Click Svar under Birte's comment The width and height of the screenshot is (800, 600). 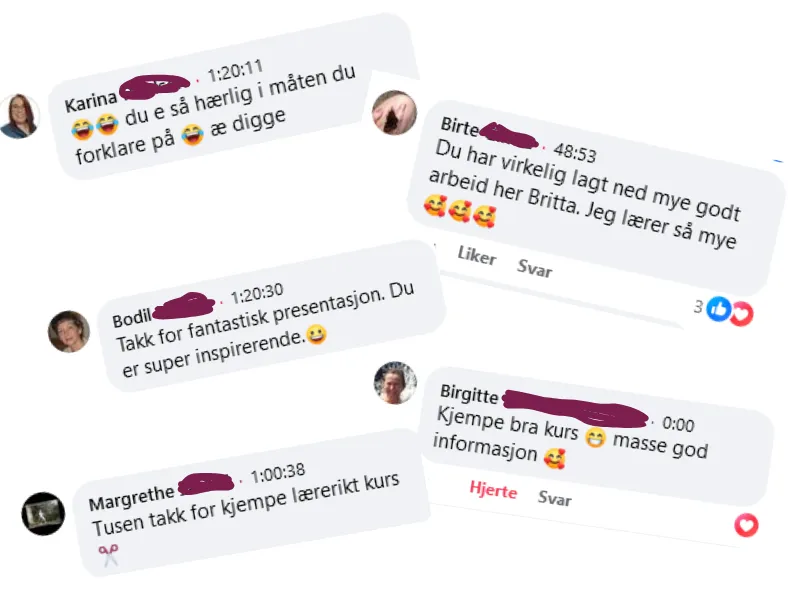[534, 268]
